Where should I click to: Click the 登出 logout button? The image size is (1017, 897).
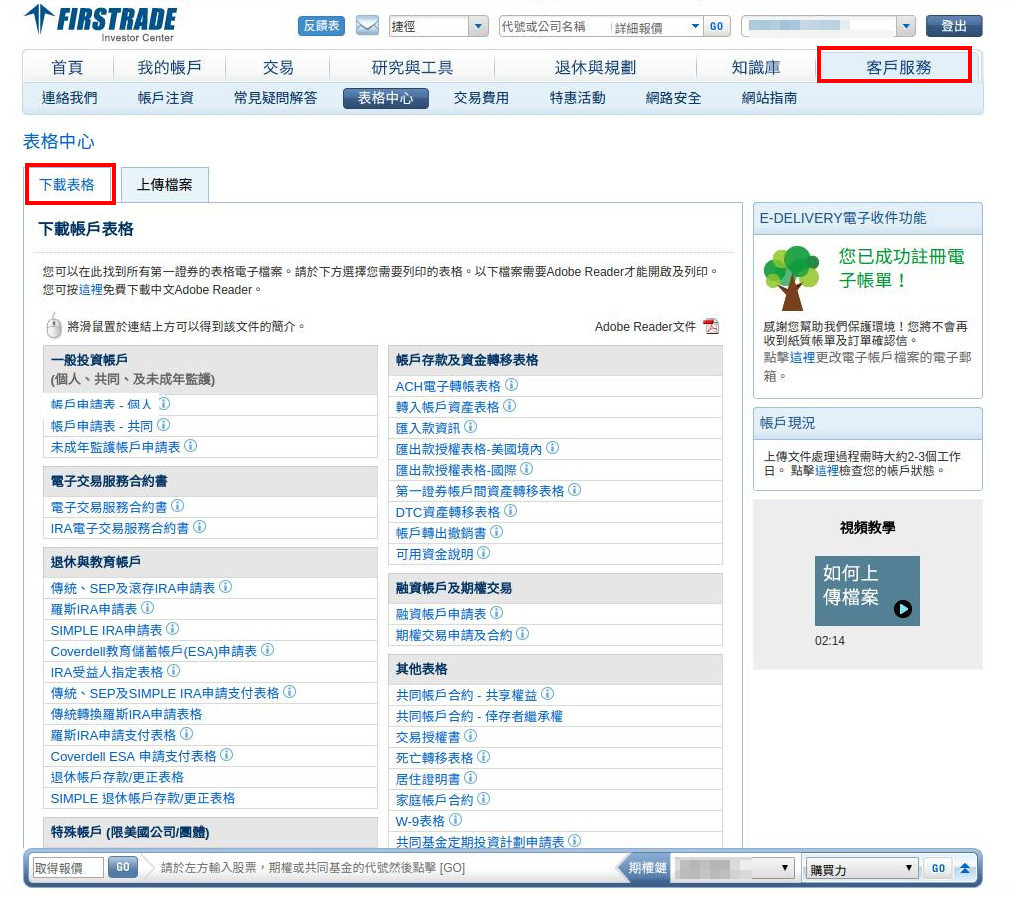(953, 26)
